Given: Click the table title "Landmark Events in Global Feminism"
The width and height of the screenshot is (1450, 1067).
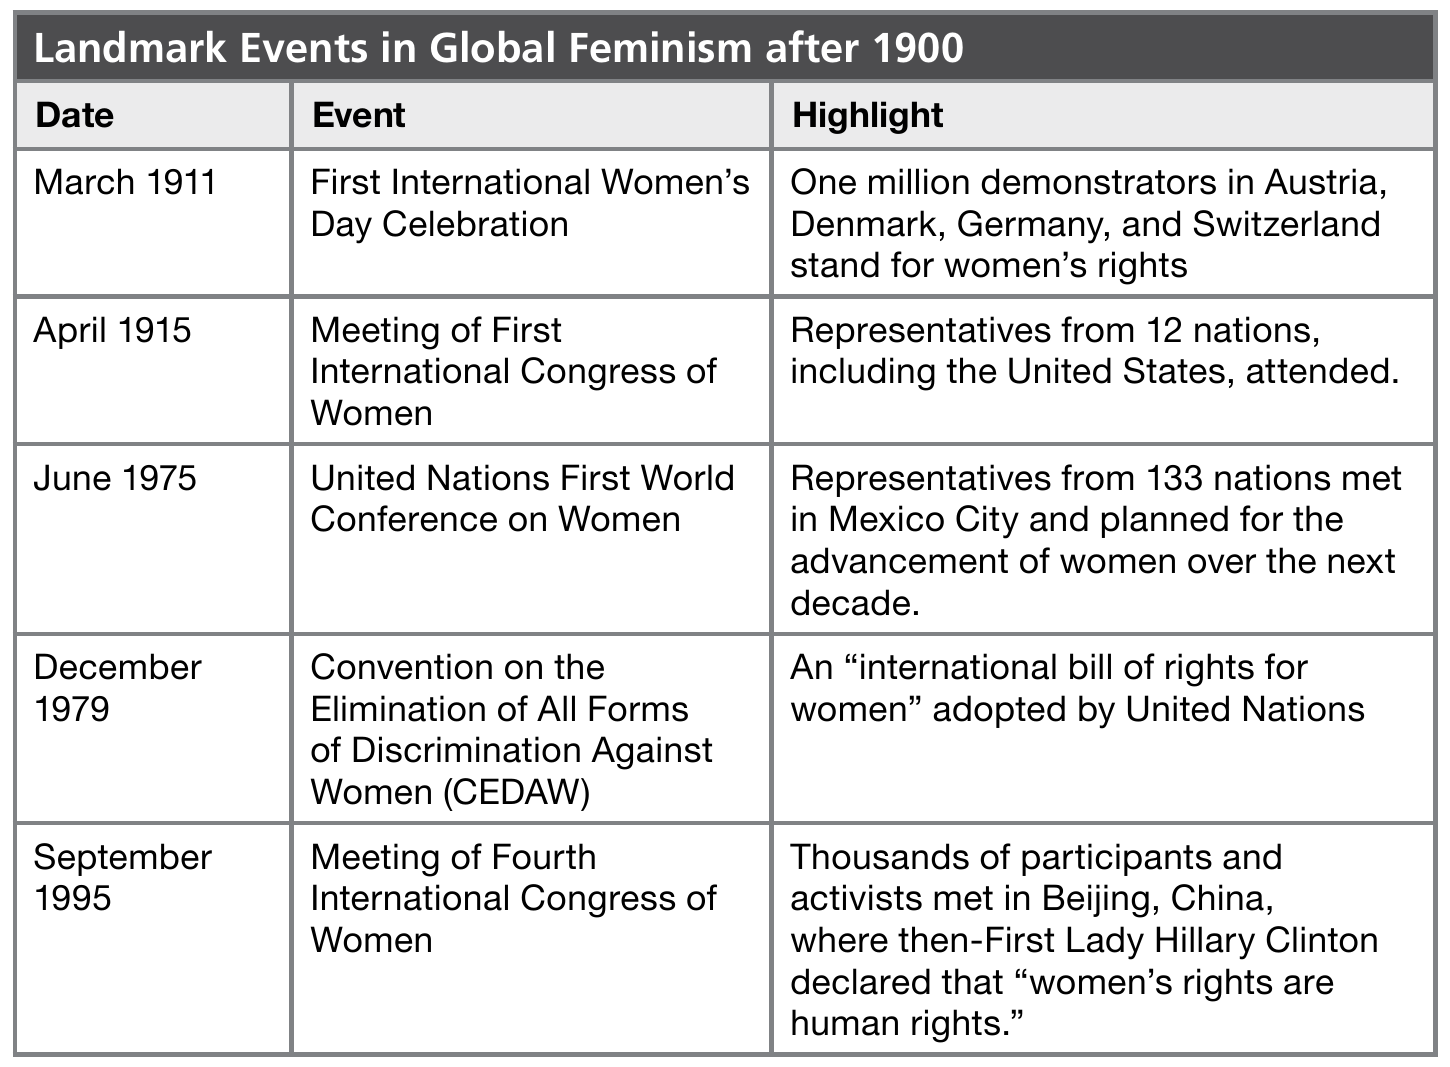Looking at the screenshot, I should tap(498, 47).
